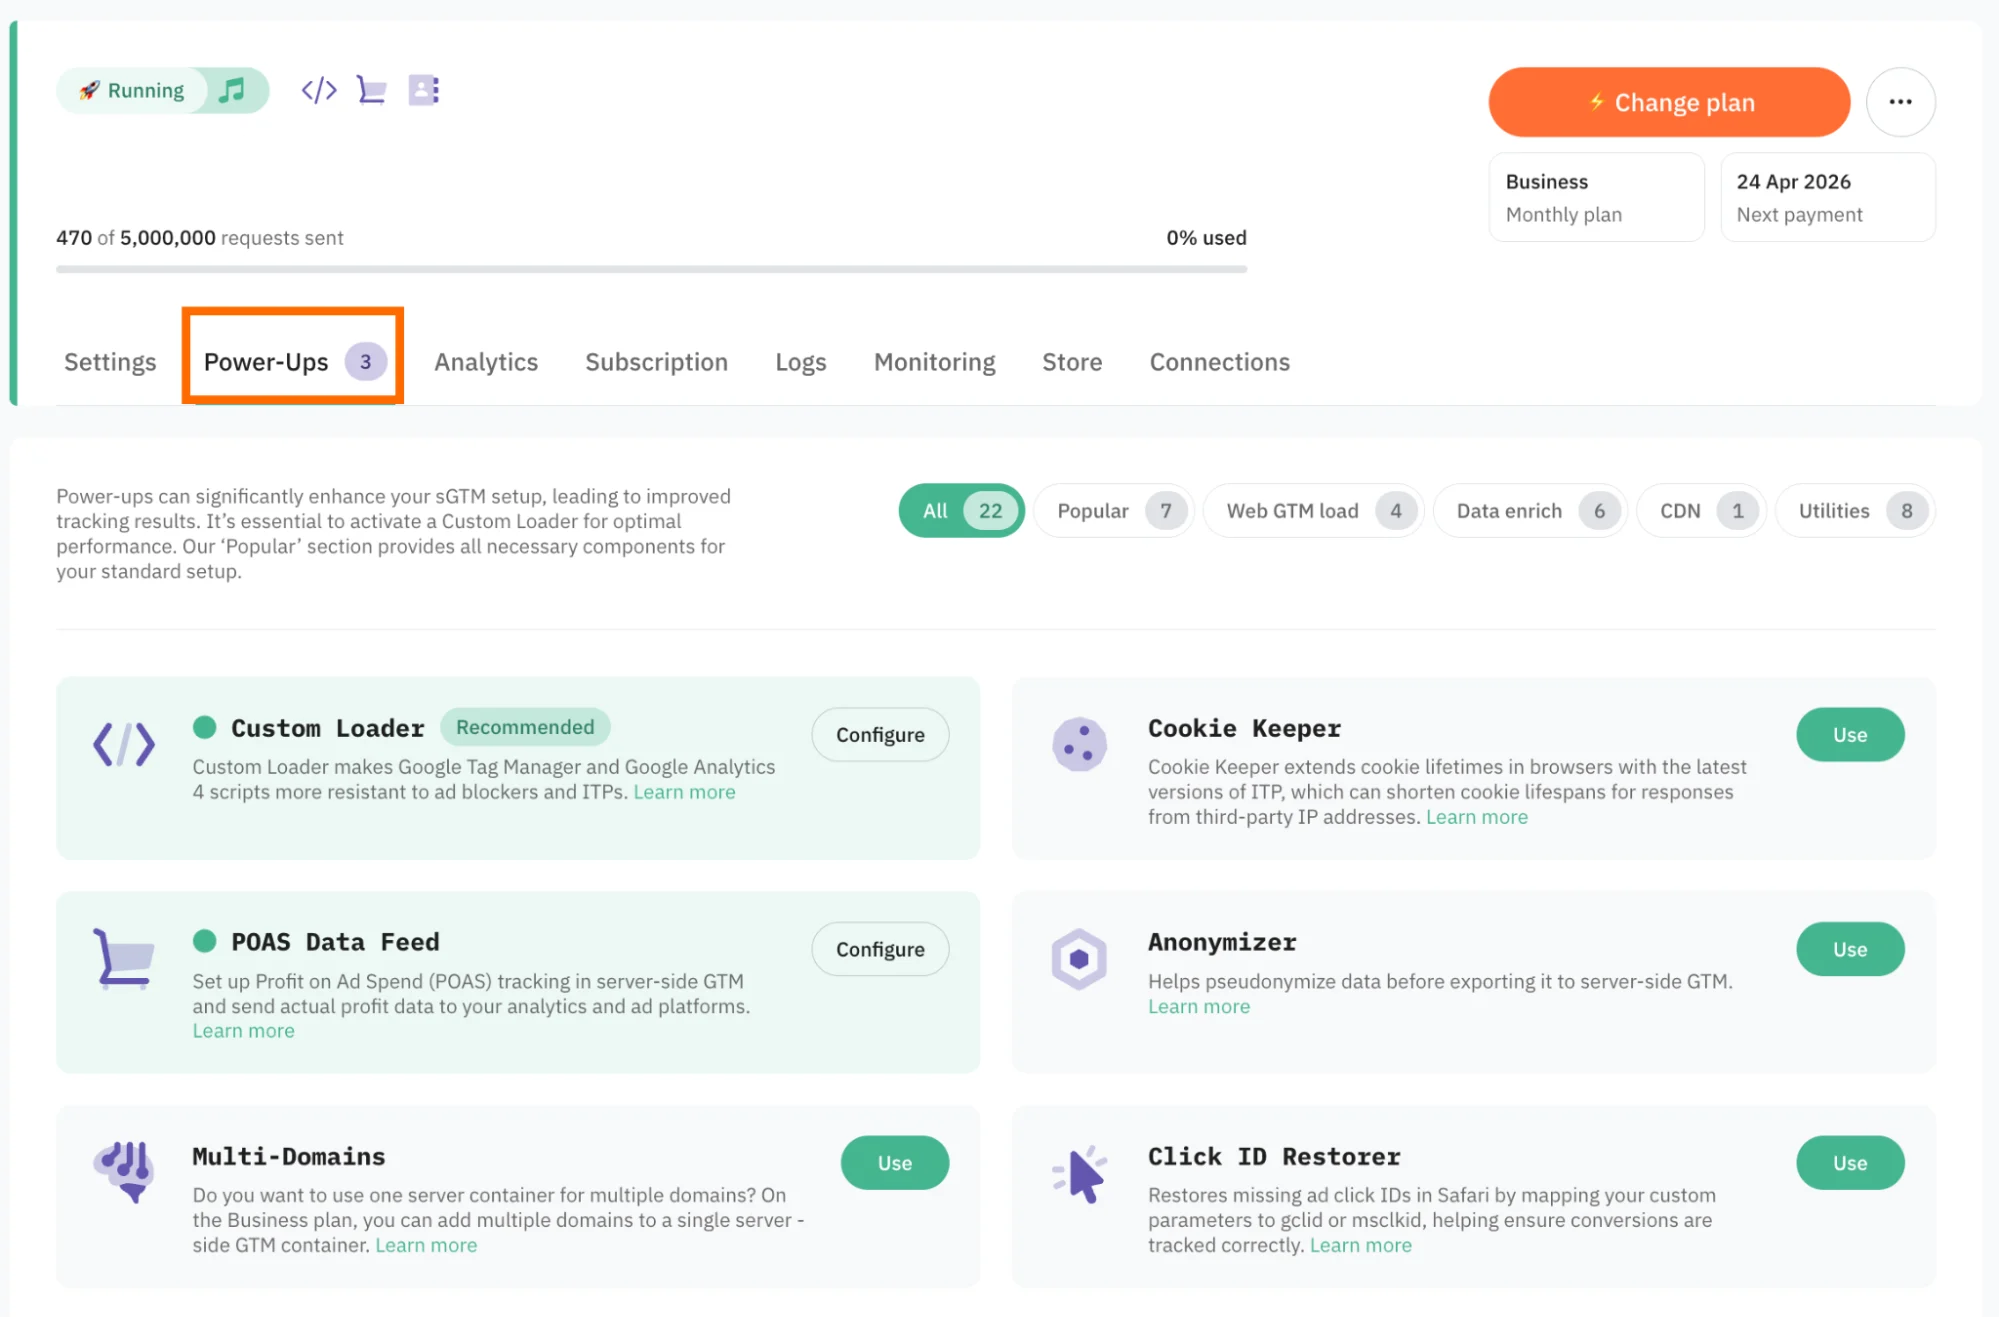Click the Anonymizer title
Screen dimensions: 1999x1317
(1222, 942)
